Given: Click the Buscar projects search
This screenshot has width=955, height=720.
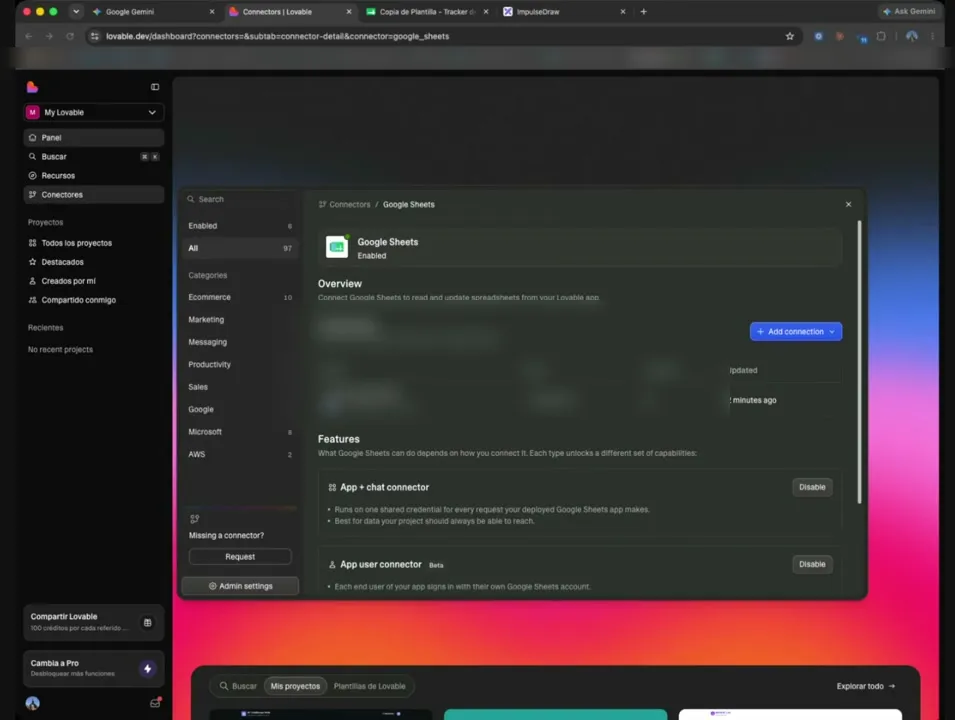Looking at the screenshot, I should click(238, 686).
